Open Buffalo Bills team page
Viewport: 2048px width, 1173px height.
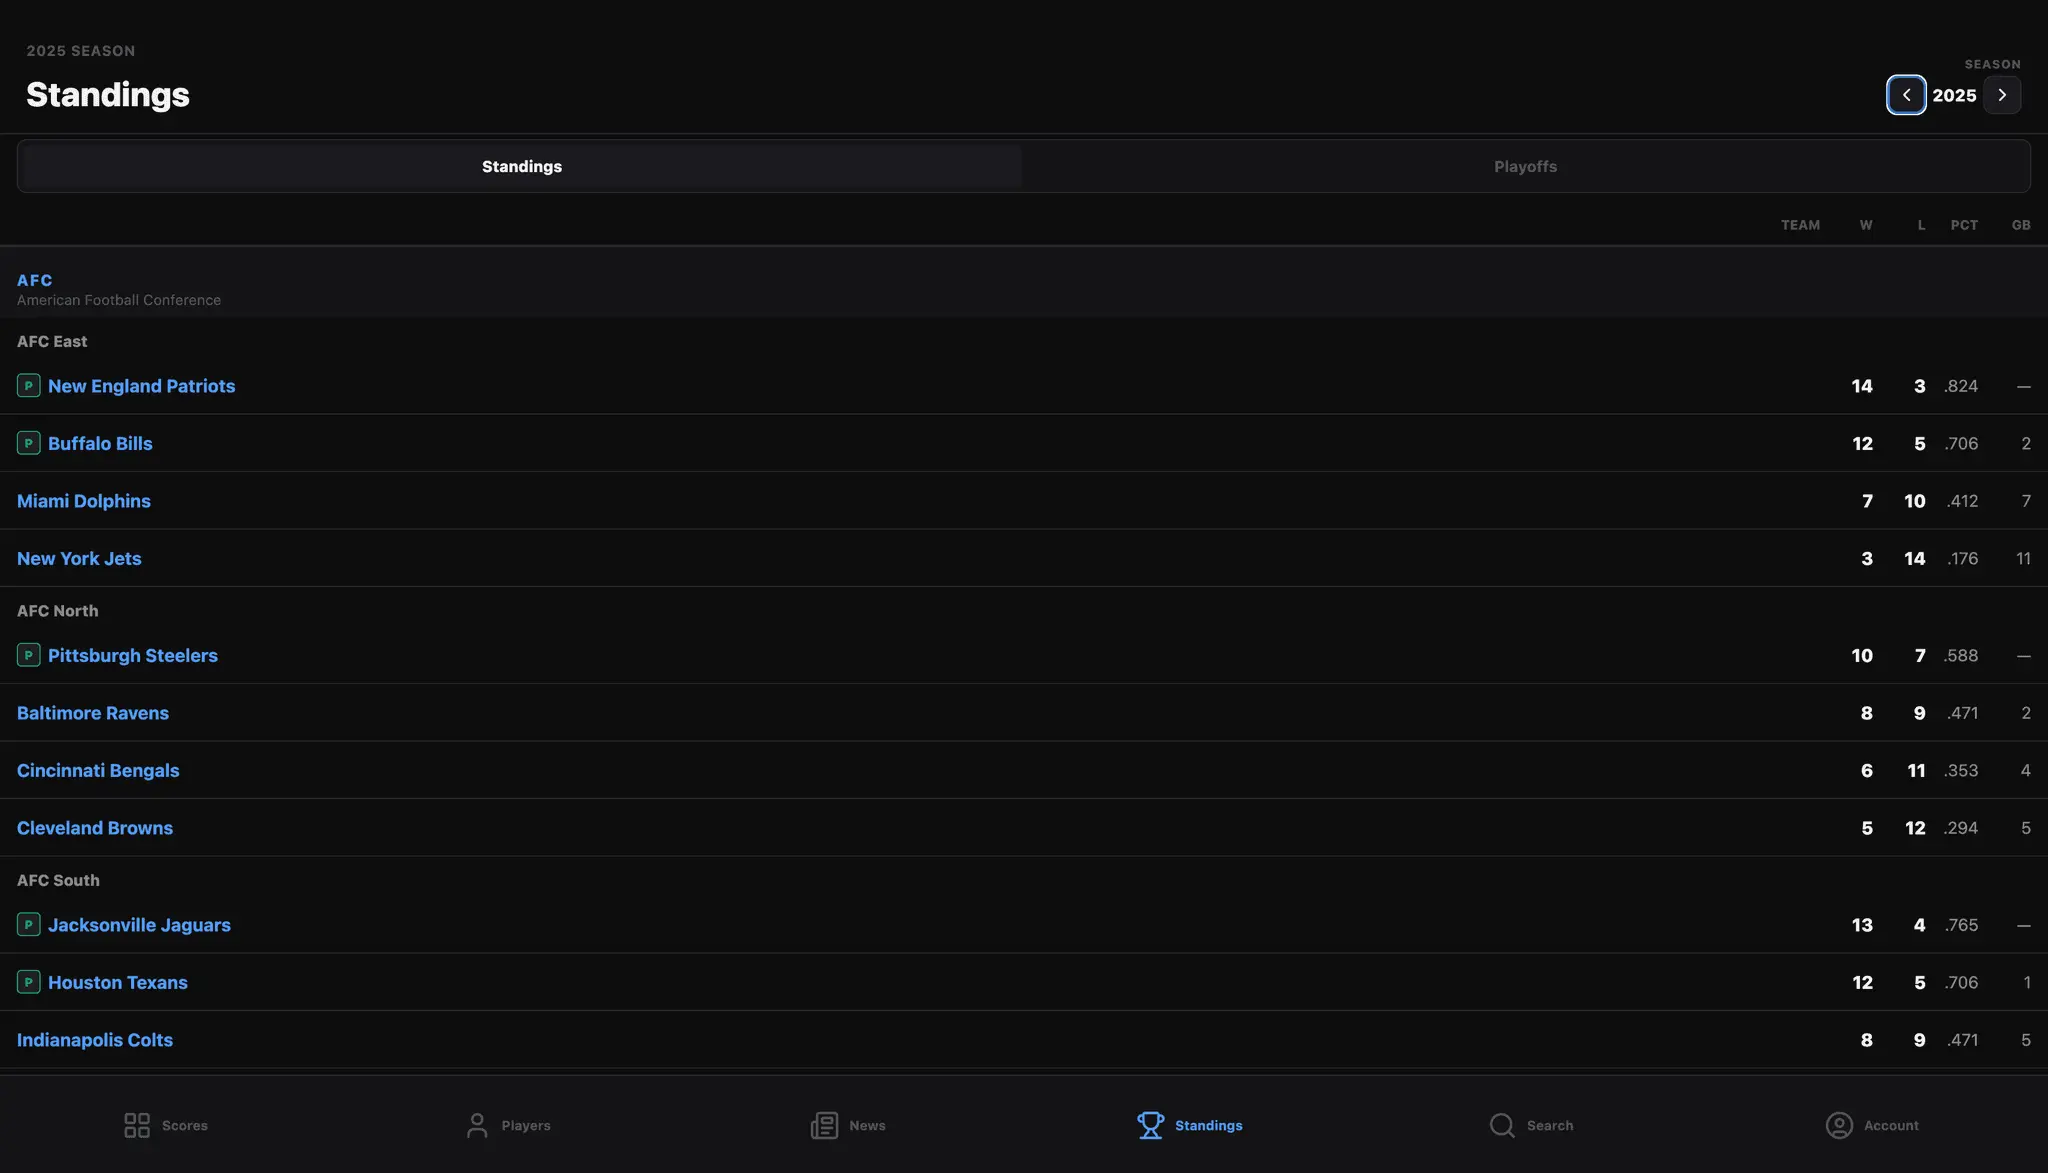coord(100,443)
